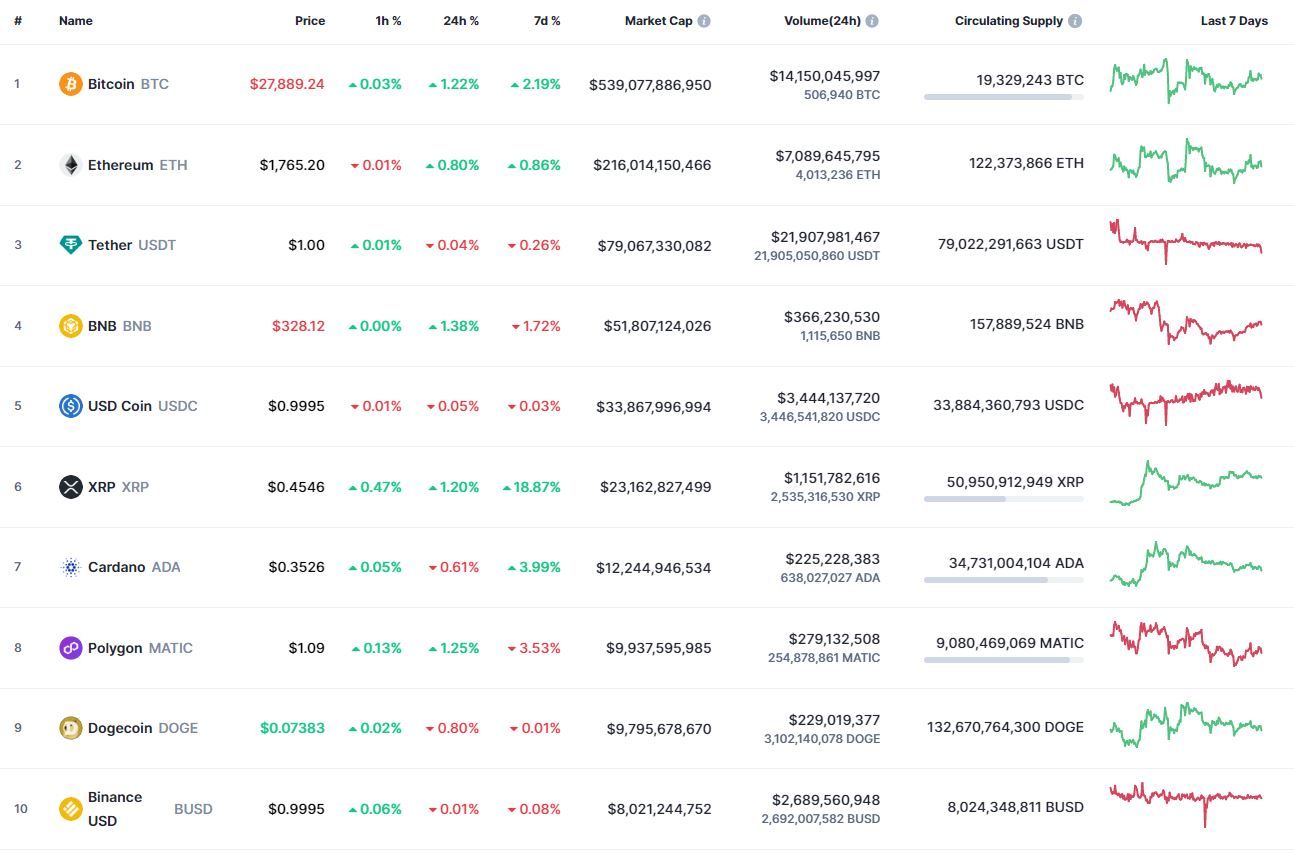Open the XRP 7-day sparkline chart

(1186, 483)
